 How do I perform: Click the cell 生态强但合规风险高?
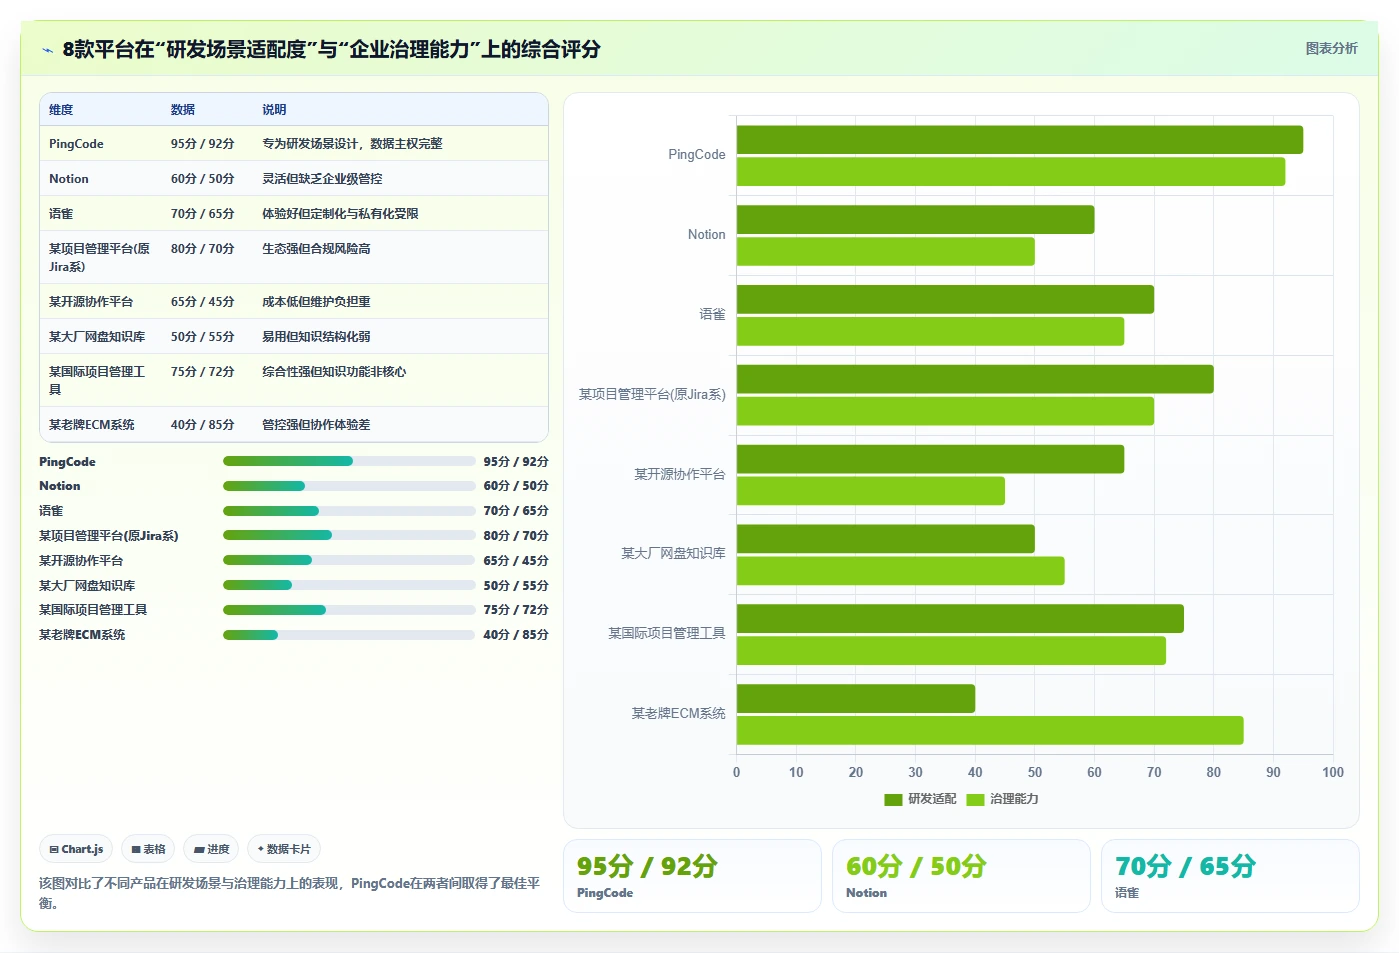(x=316, y=249)
